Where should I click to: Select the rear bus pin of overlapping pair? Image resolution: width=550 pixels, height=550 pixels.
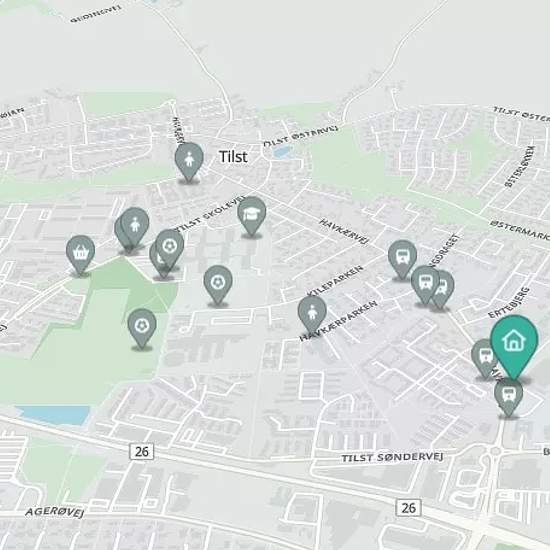[445, 289]
